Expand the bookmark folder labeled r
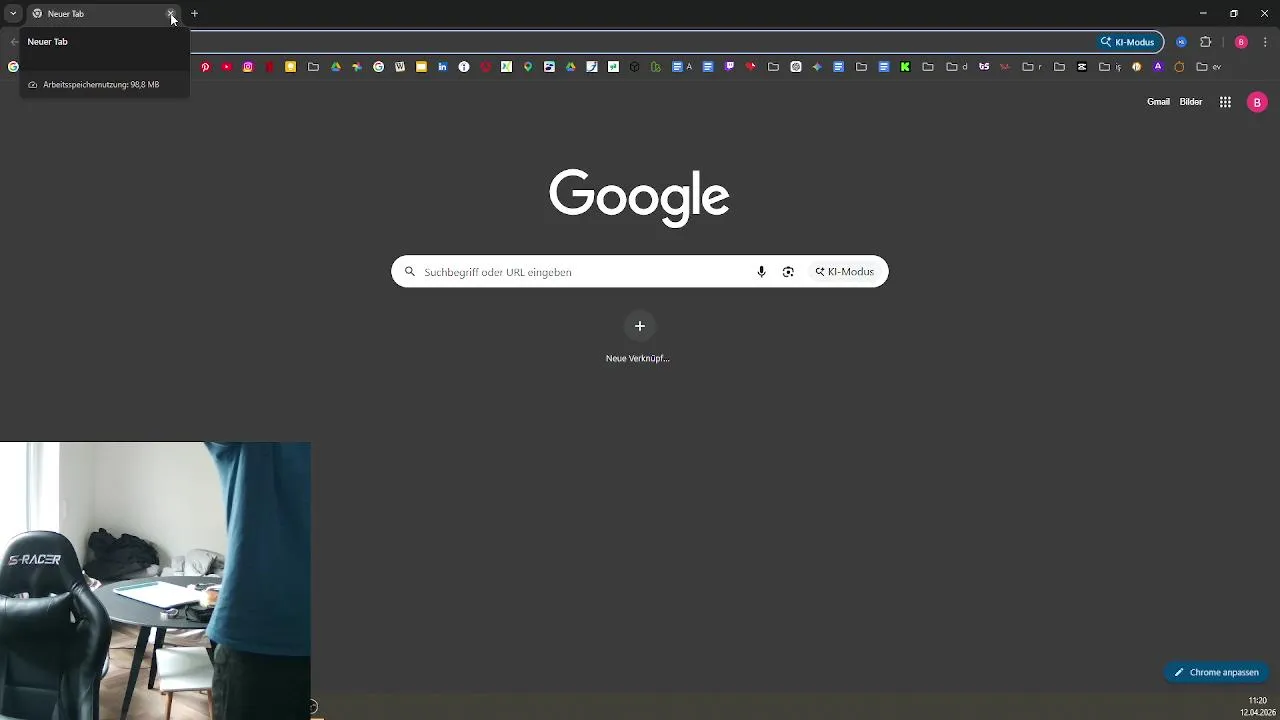The height and width of the screenshot is (720, 1280). [1034, 67]
